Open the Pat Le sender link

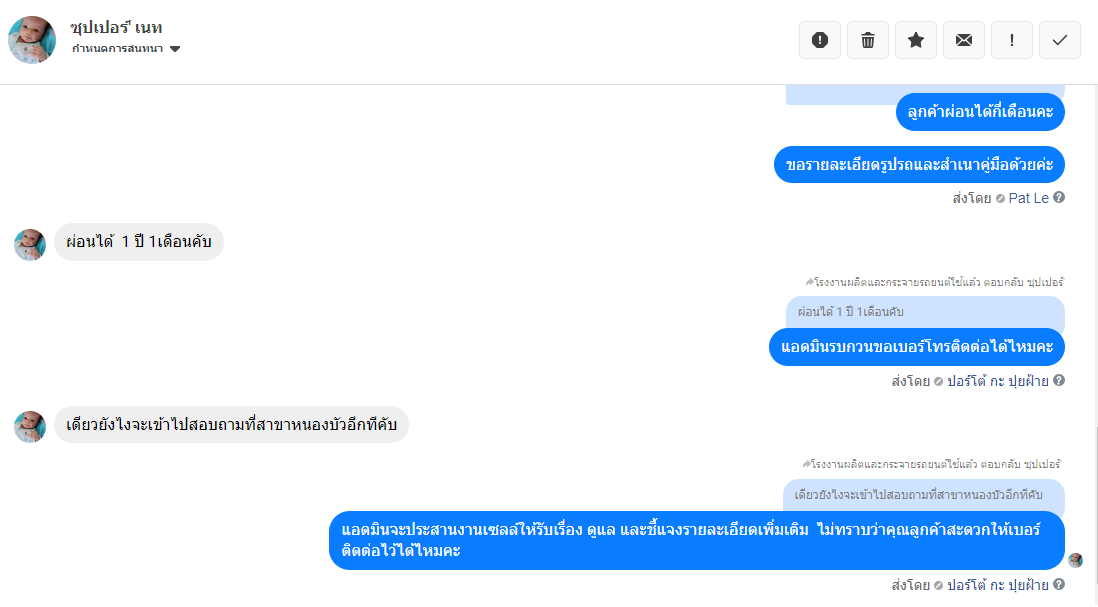[x=1028, y=198]
